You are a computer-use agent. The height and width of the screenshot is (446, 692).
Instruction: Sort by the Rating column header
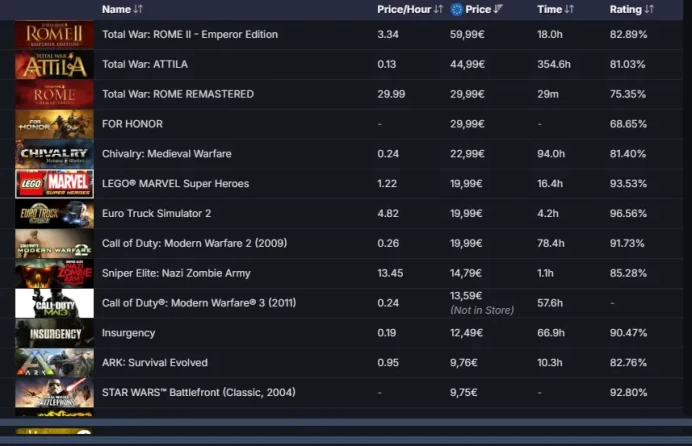[x=631, y=9]
